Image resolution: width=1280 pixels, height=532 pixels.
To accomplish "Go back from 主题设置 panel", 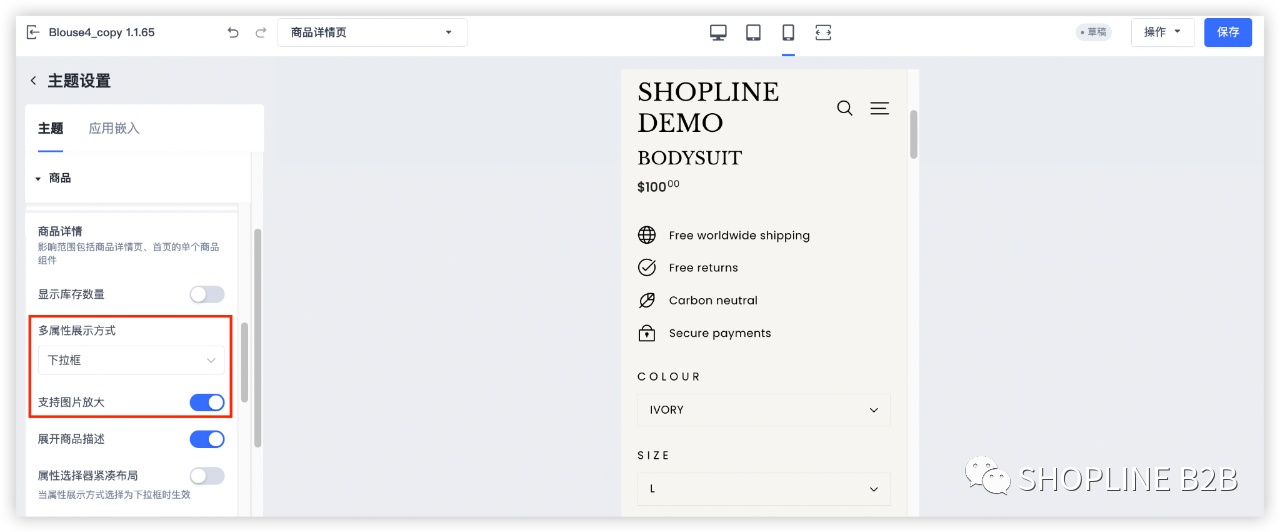I will coord(33,81).
